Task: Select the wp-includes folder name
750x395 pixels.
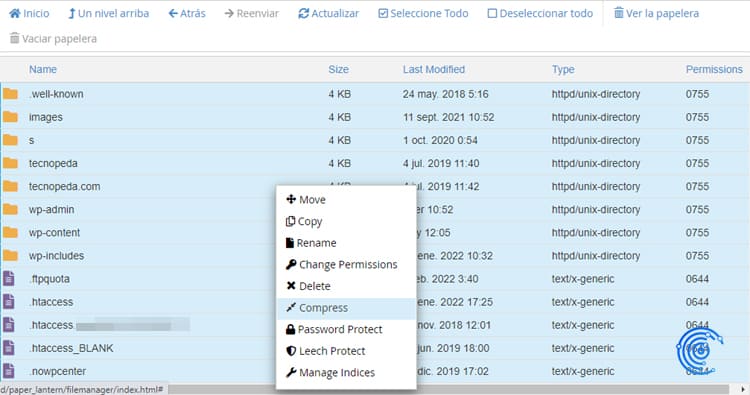Action: (x=56, y=256)
